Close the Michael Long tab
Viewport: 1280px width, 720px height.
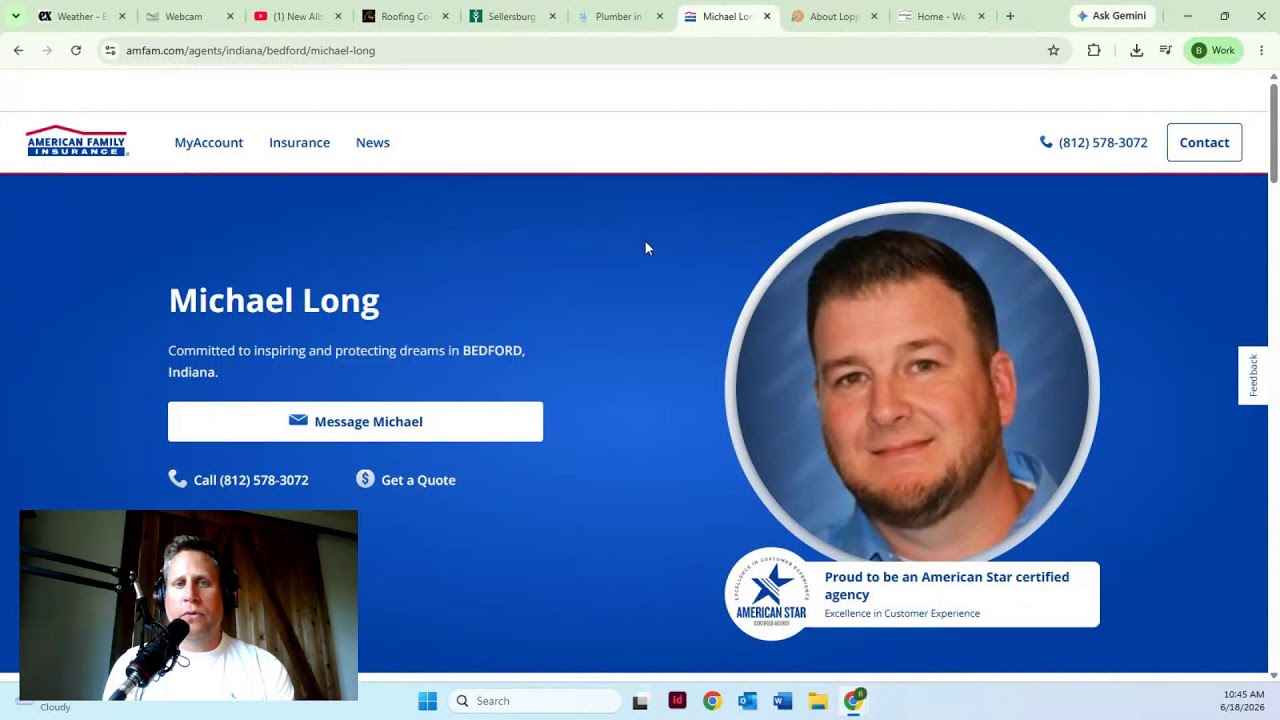click(767, 16)
